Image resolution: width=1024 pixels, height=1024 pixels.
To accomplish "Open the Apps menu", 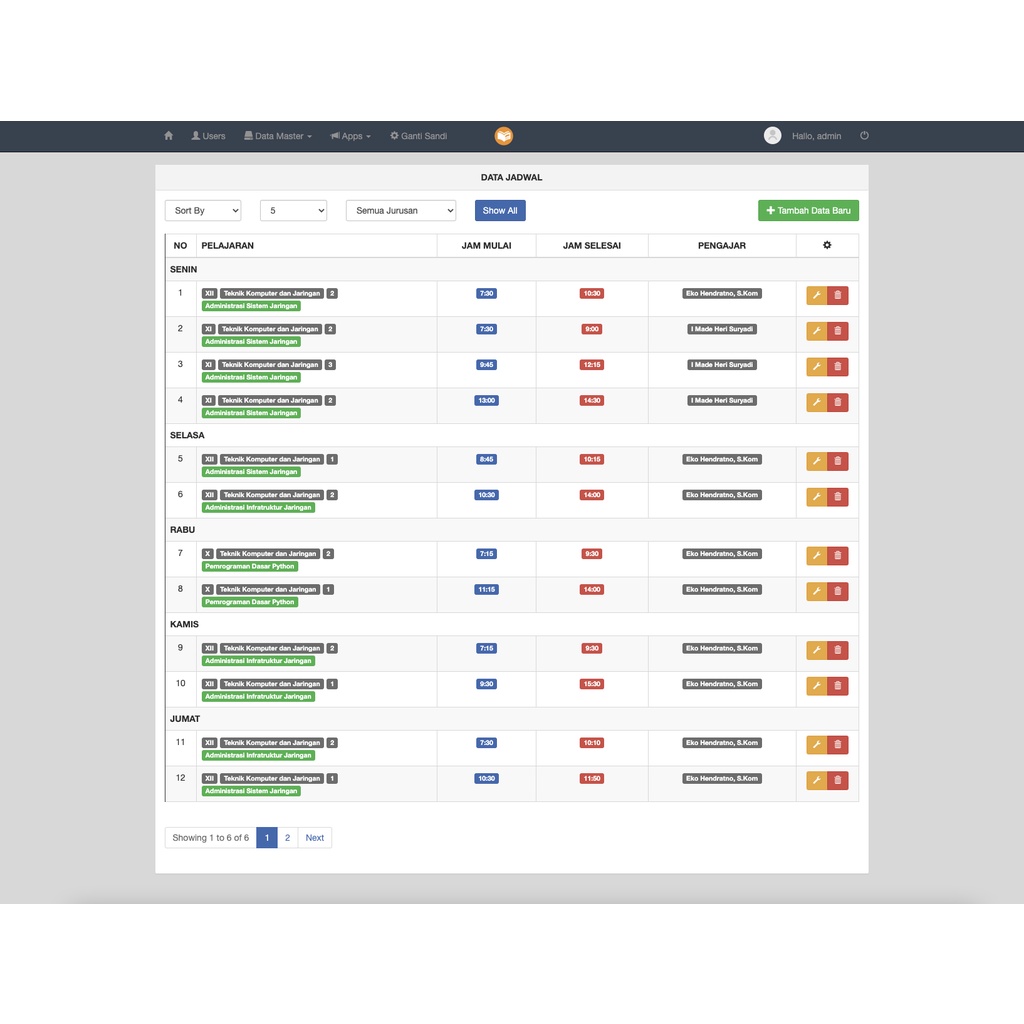I will (x=351, y=136).
